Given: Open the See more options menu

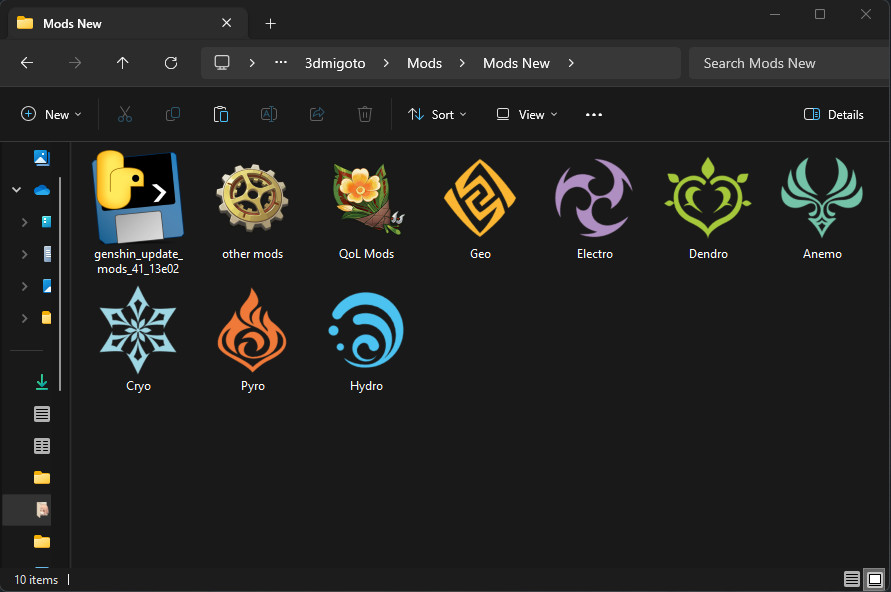Looking at the screenshot, I should [x=593, y=114].
